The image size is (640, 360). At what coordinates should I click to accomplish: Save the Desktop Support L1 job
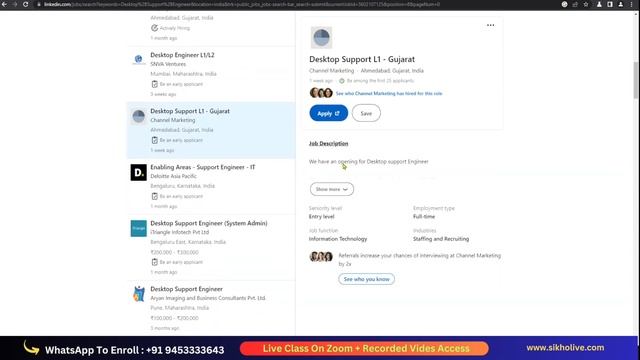pyautogui.click(x=366, y=113)
